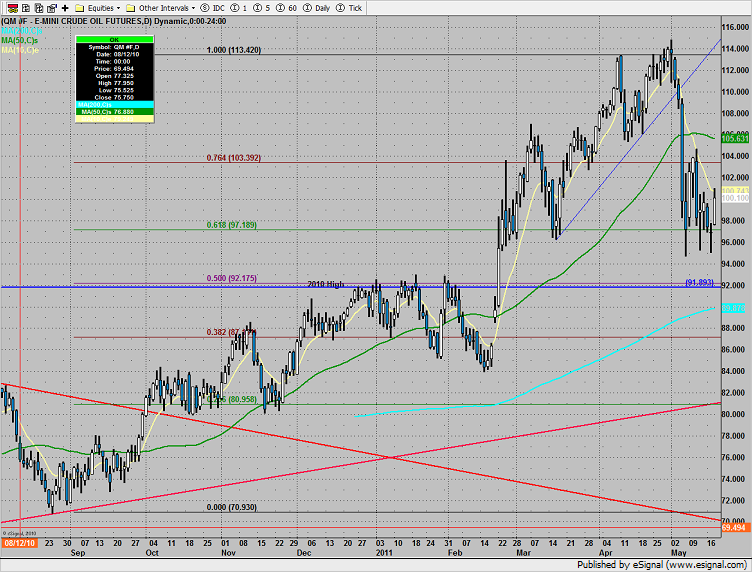The height and width of the screenshot is (572, 752).
Task: Click the 0.500 (92.175) Fibonacci label
Action: click(x=232, y=278)
